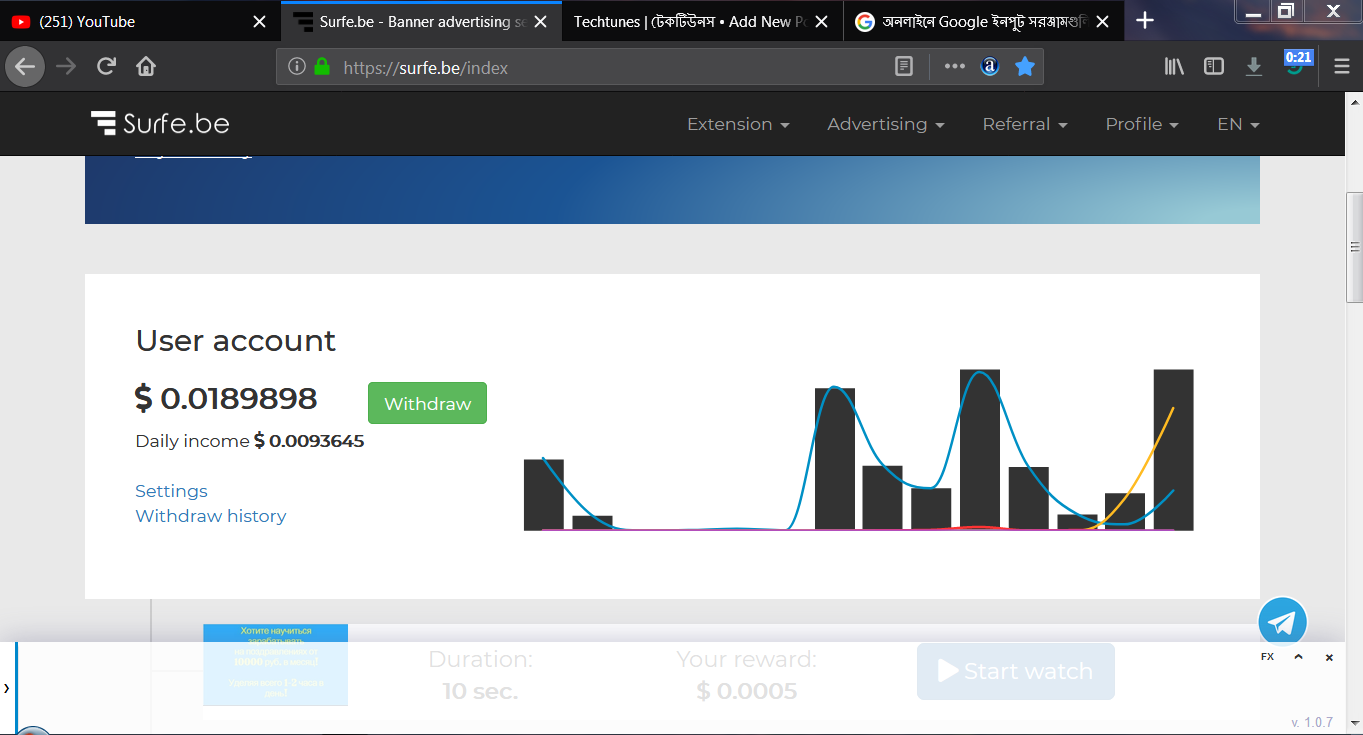Screen dimensions: 1363x735
Task: Go to the browser home page
Action: (146, 67)
